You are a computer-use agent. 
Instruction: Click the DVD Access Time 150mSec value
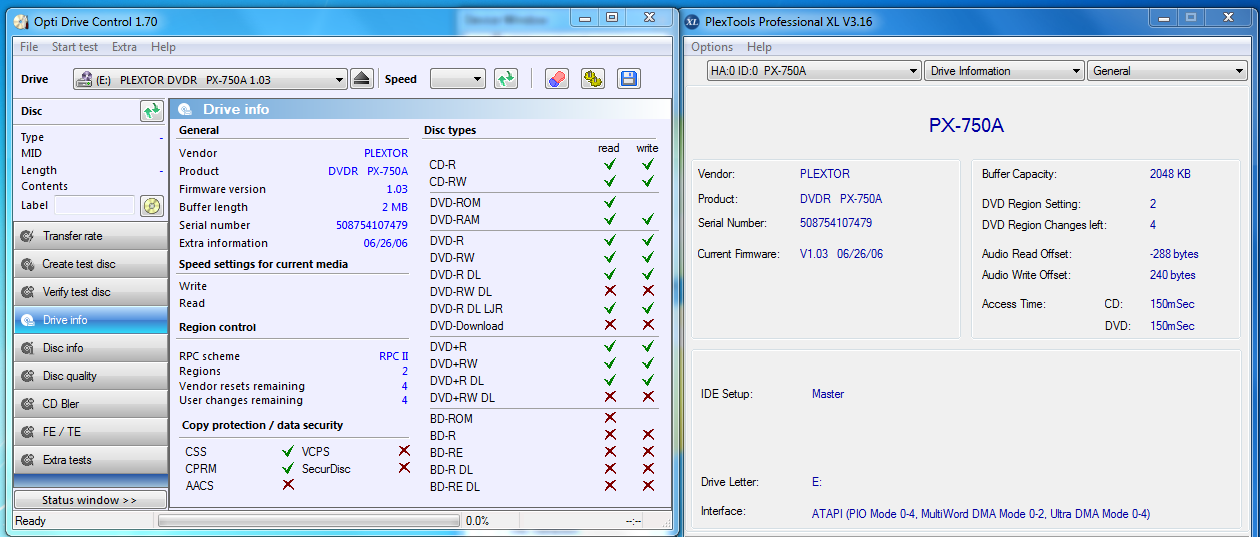pos(1172,326)
